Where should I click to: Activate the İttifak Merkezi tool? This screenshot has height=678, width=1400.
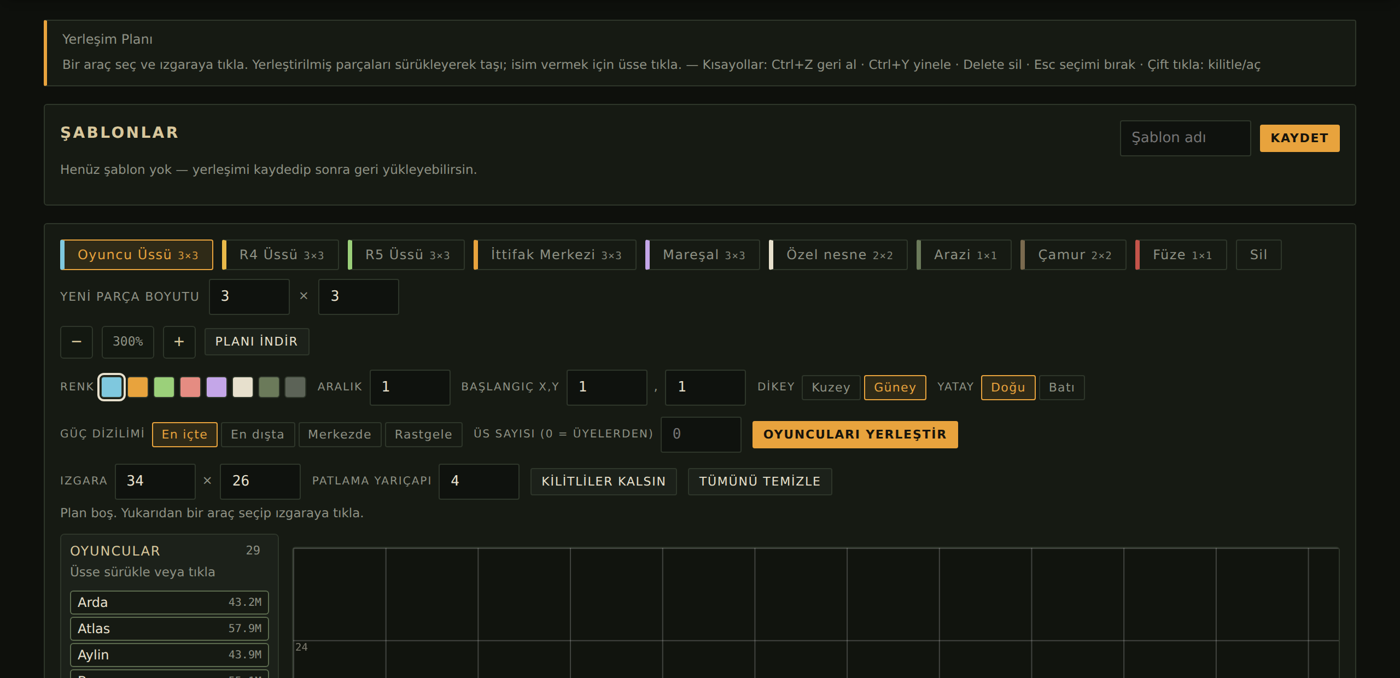(555, 255)
